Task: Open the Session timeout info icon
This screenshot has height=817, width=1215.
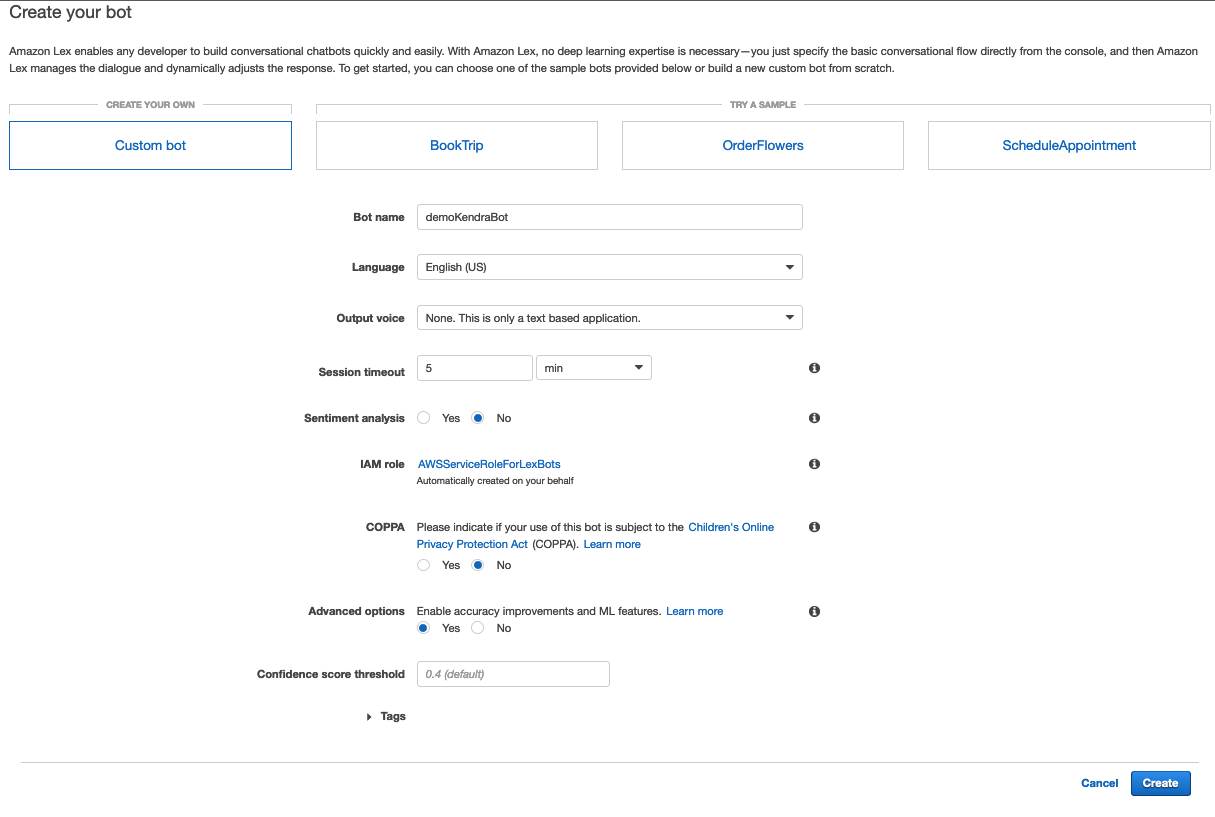Action: [814, 368]
